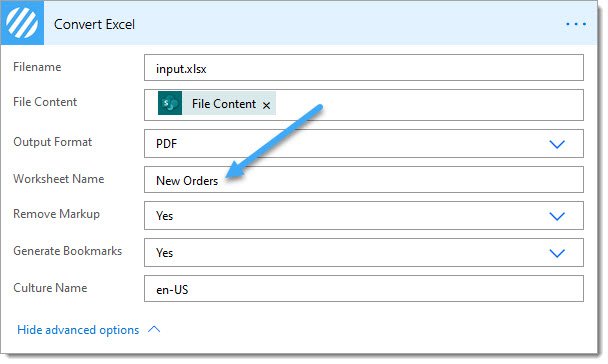This screenshot has height=364, width=608.
Task: Click the Worksheet Name label
Action: (x=59, y=179)
